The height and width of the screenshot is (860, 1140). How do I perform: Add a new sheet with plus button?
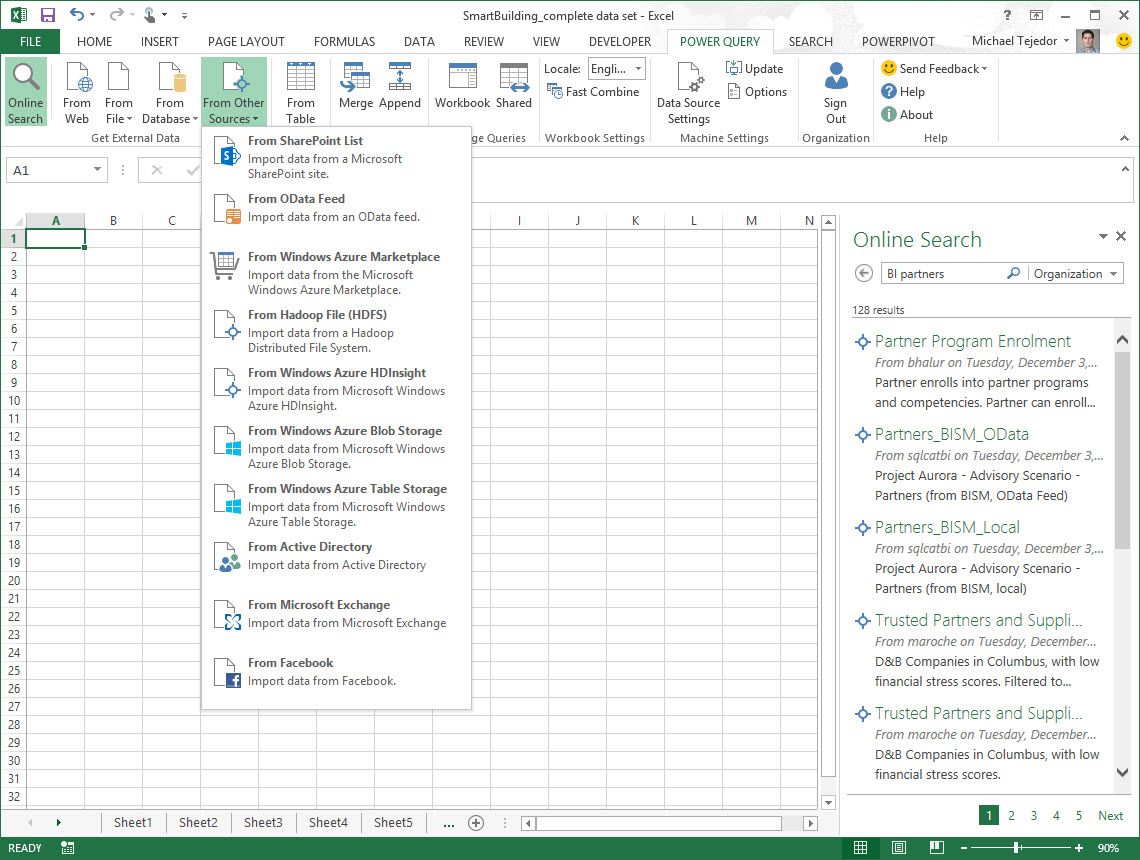[x=476, y=823]
